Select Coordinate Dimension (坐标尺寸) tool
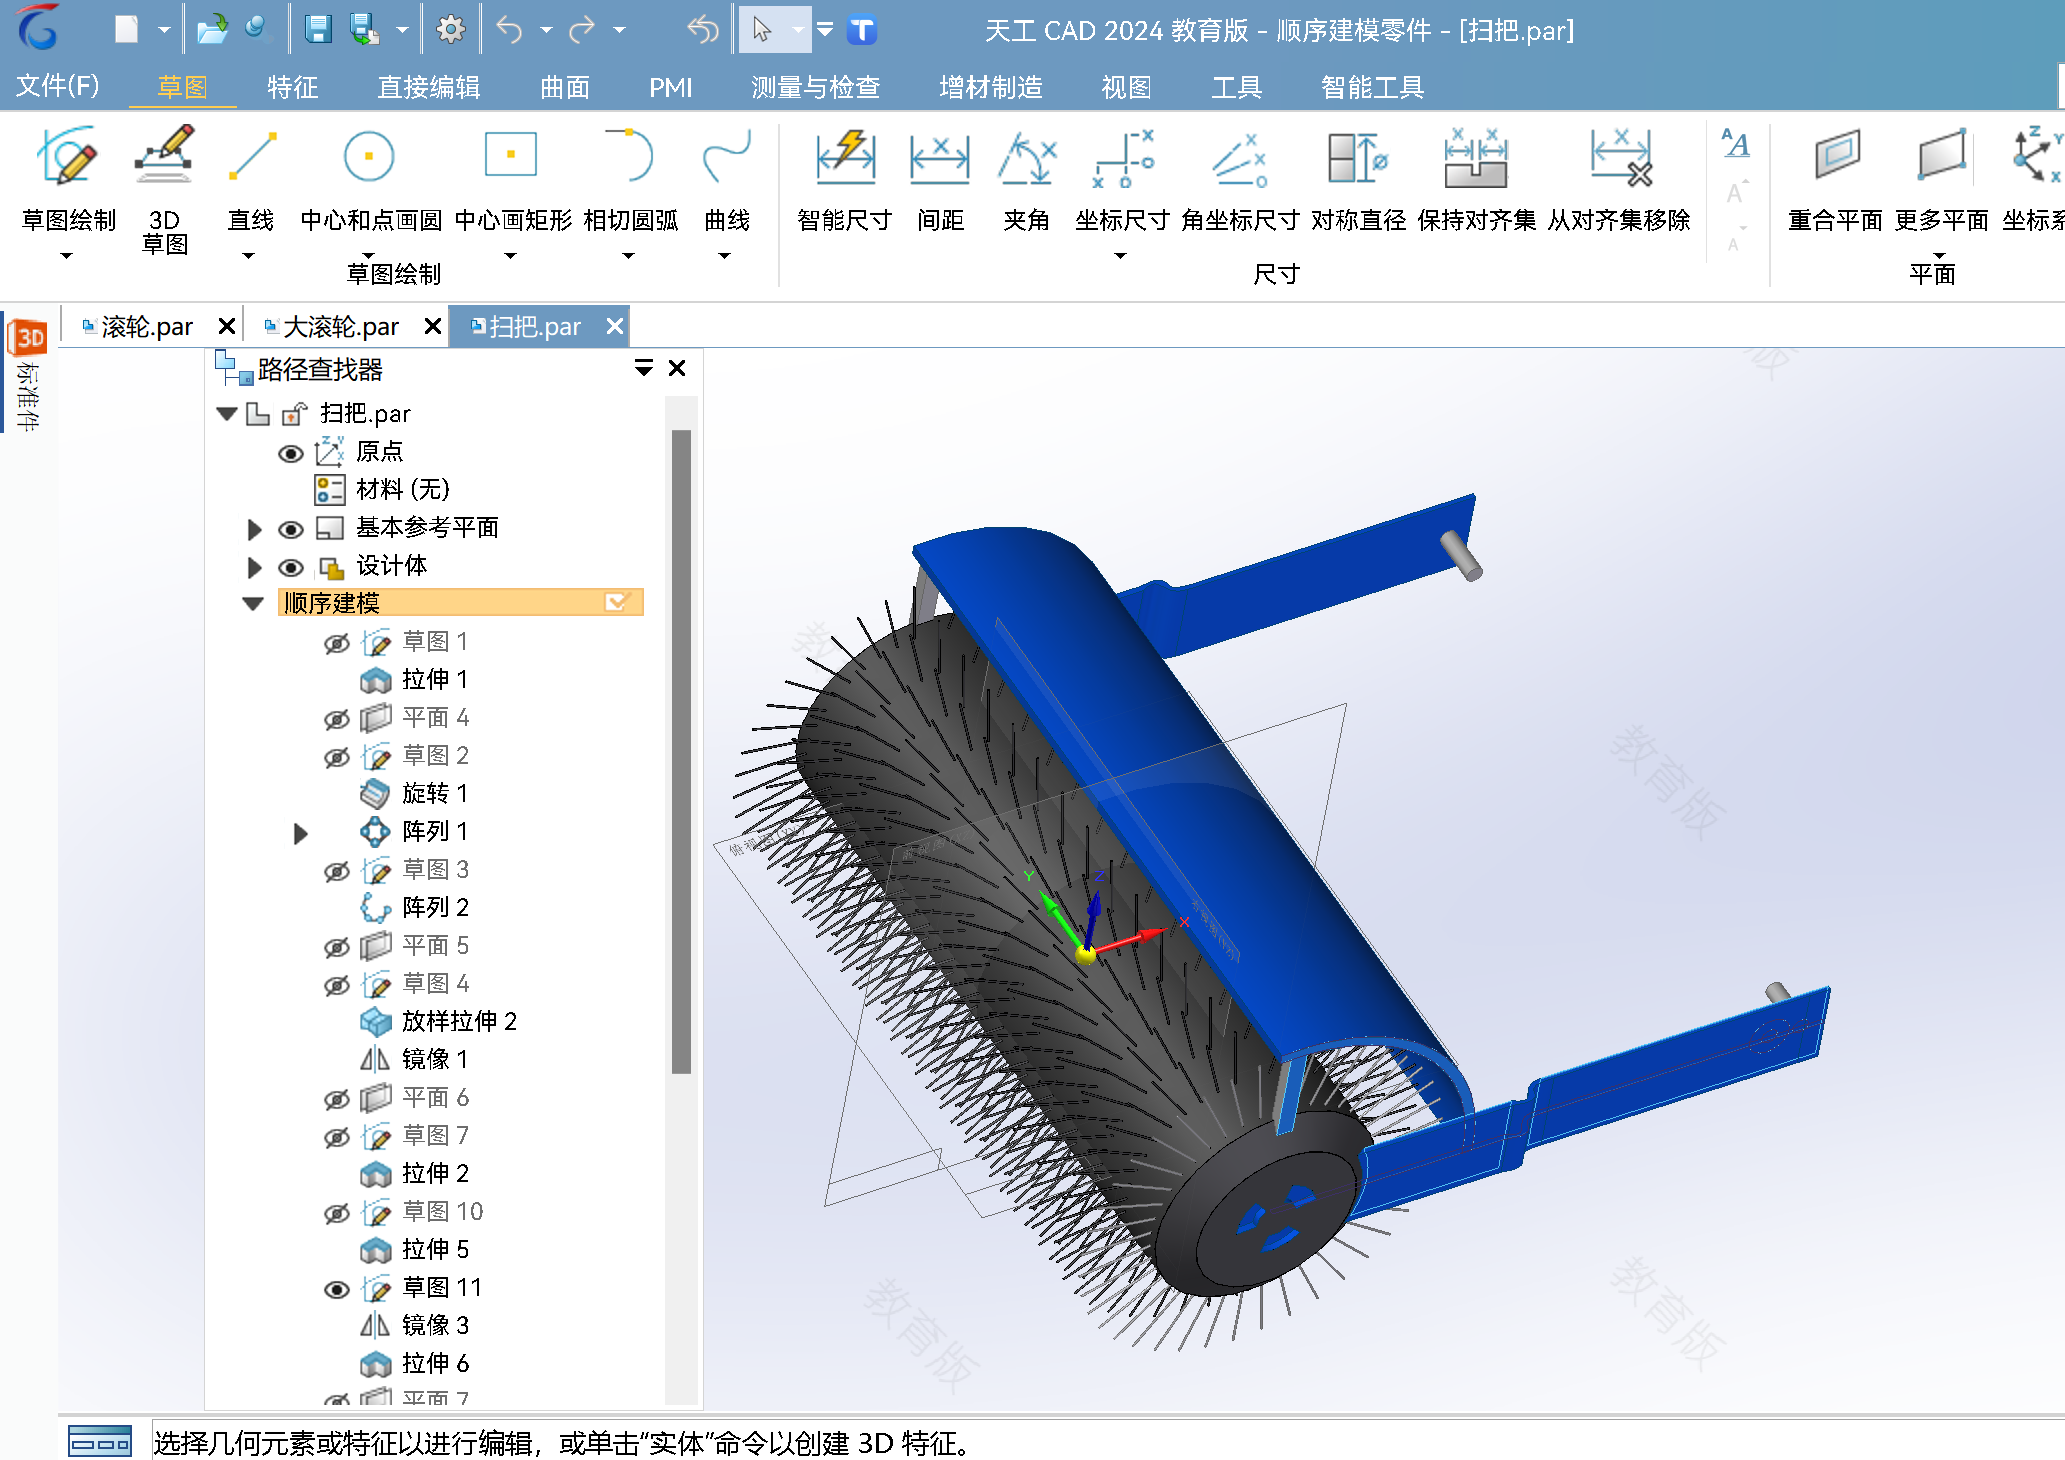The image size is (2065, 1460). coord(1122,180)
